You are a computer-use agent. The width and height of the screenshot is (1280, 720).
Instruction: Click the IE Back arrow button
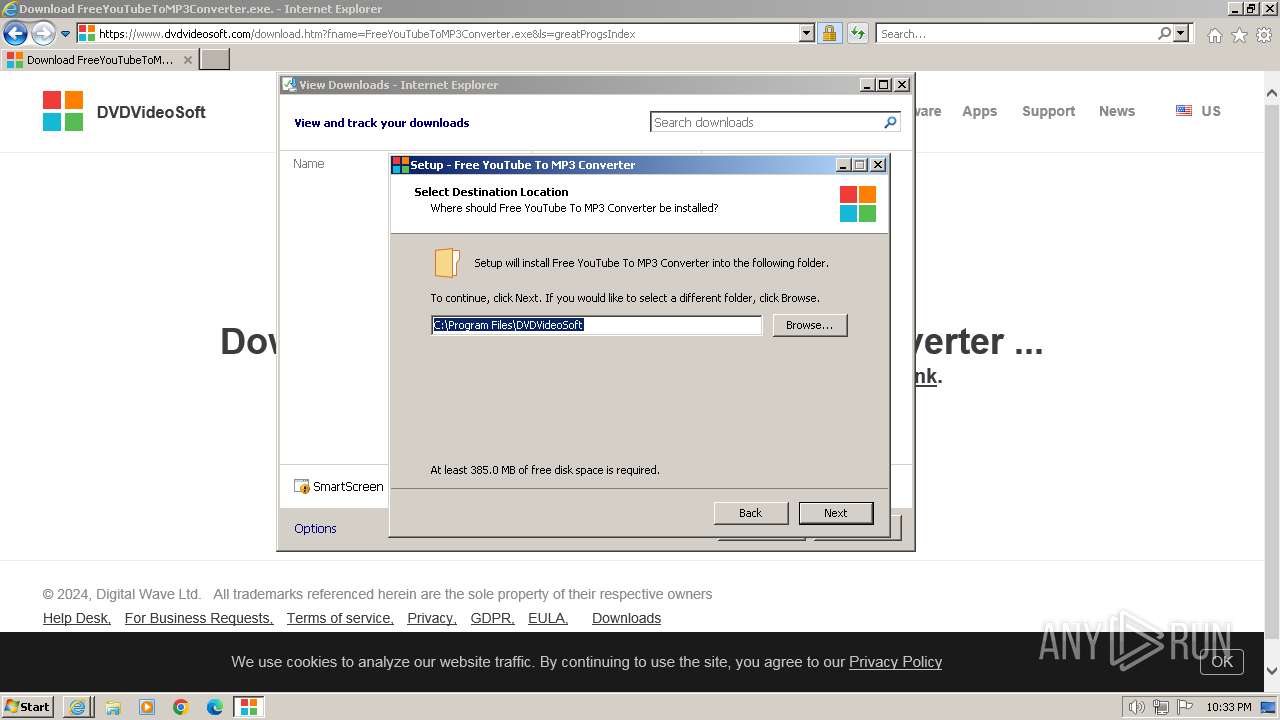[15, 33]
